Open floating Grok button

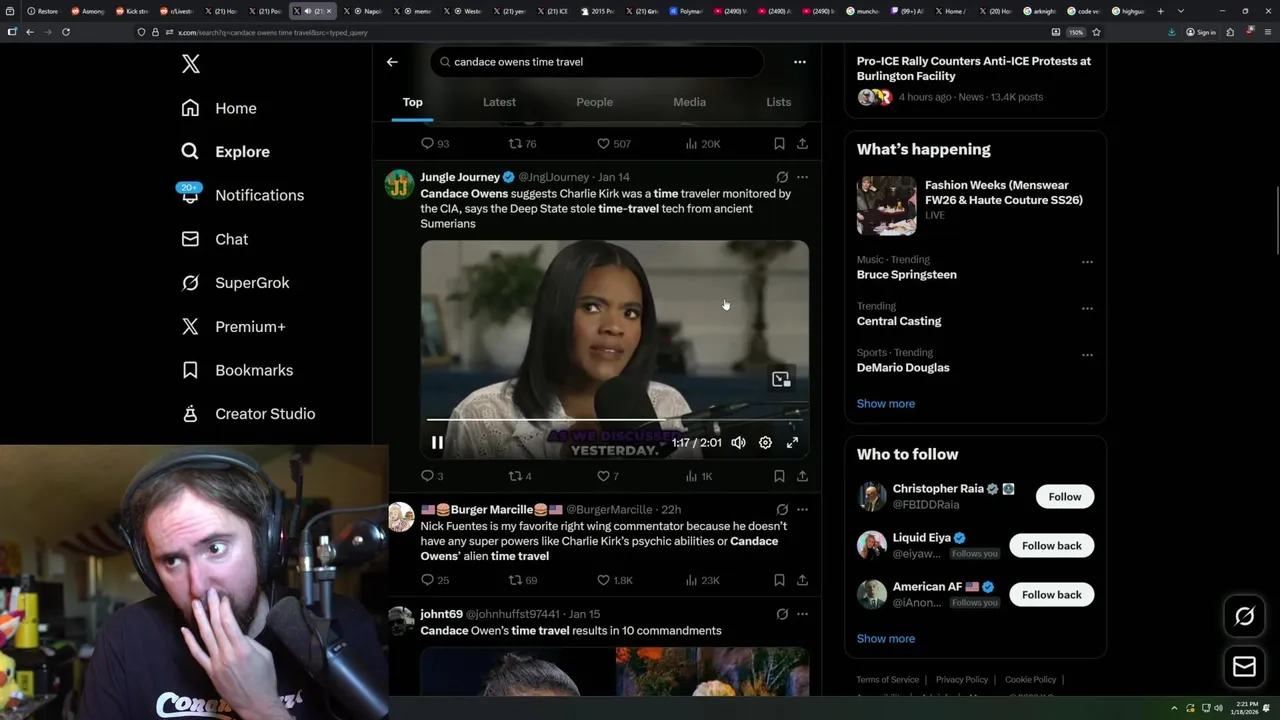1245,617
